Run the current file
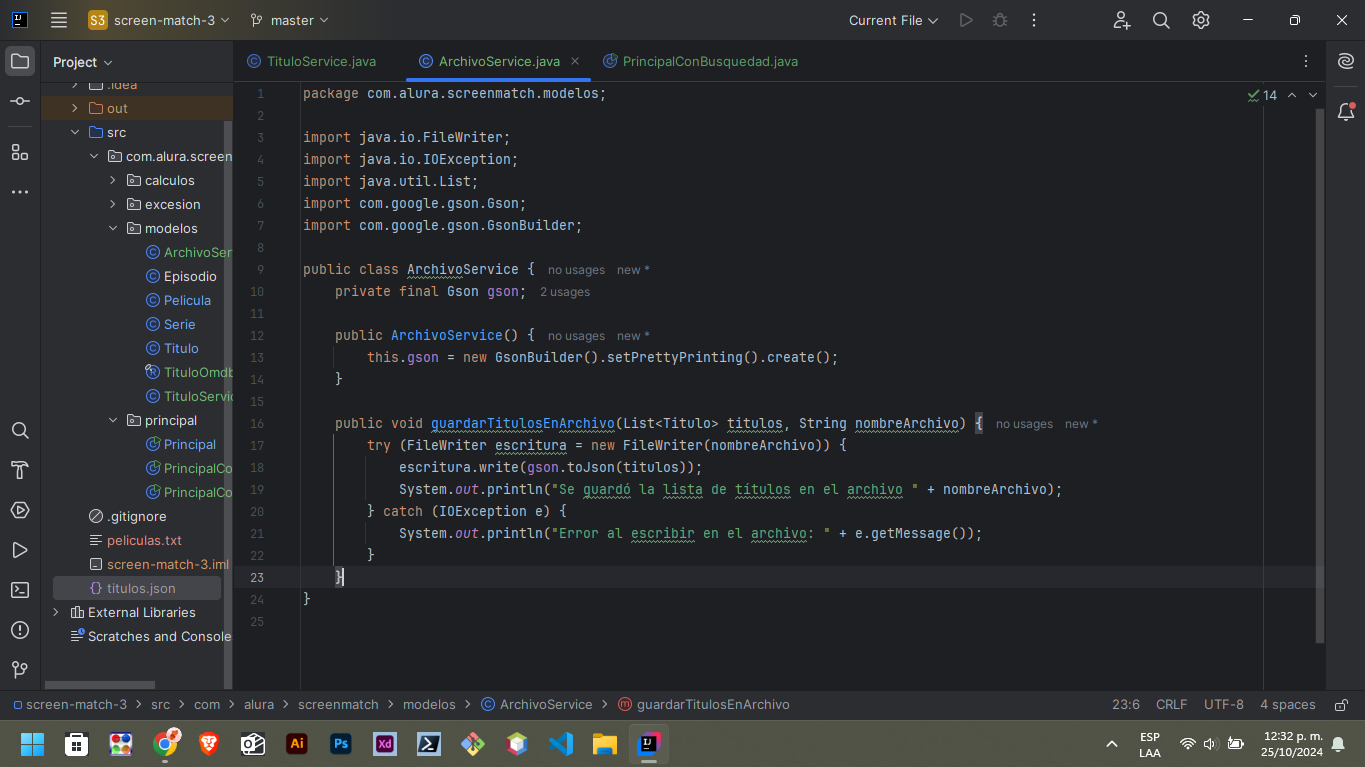1365x767 pixels. click(x=965, y=20)
